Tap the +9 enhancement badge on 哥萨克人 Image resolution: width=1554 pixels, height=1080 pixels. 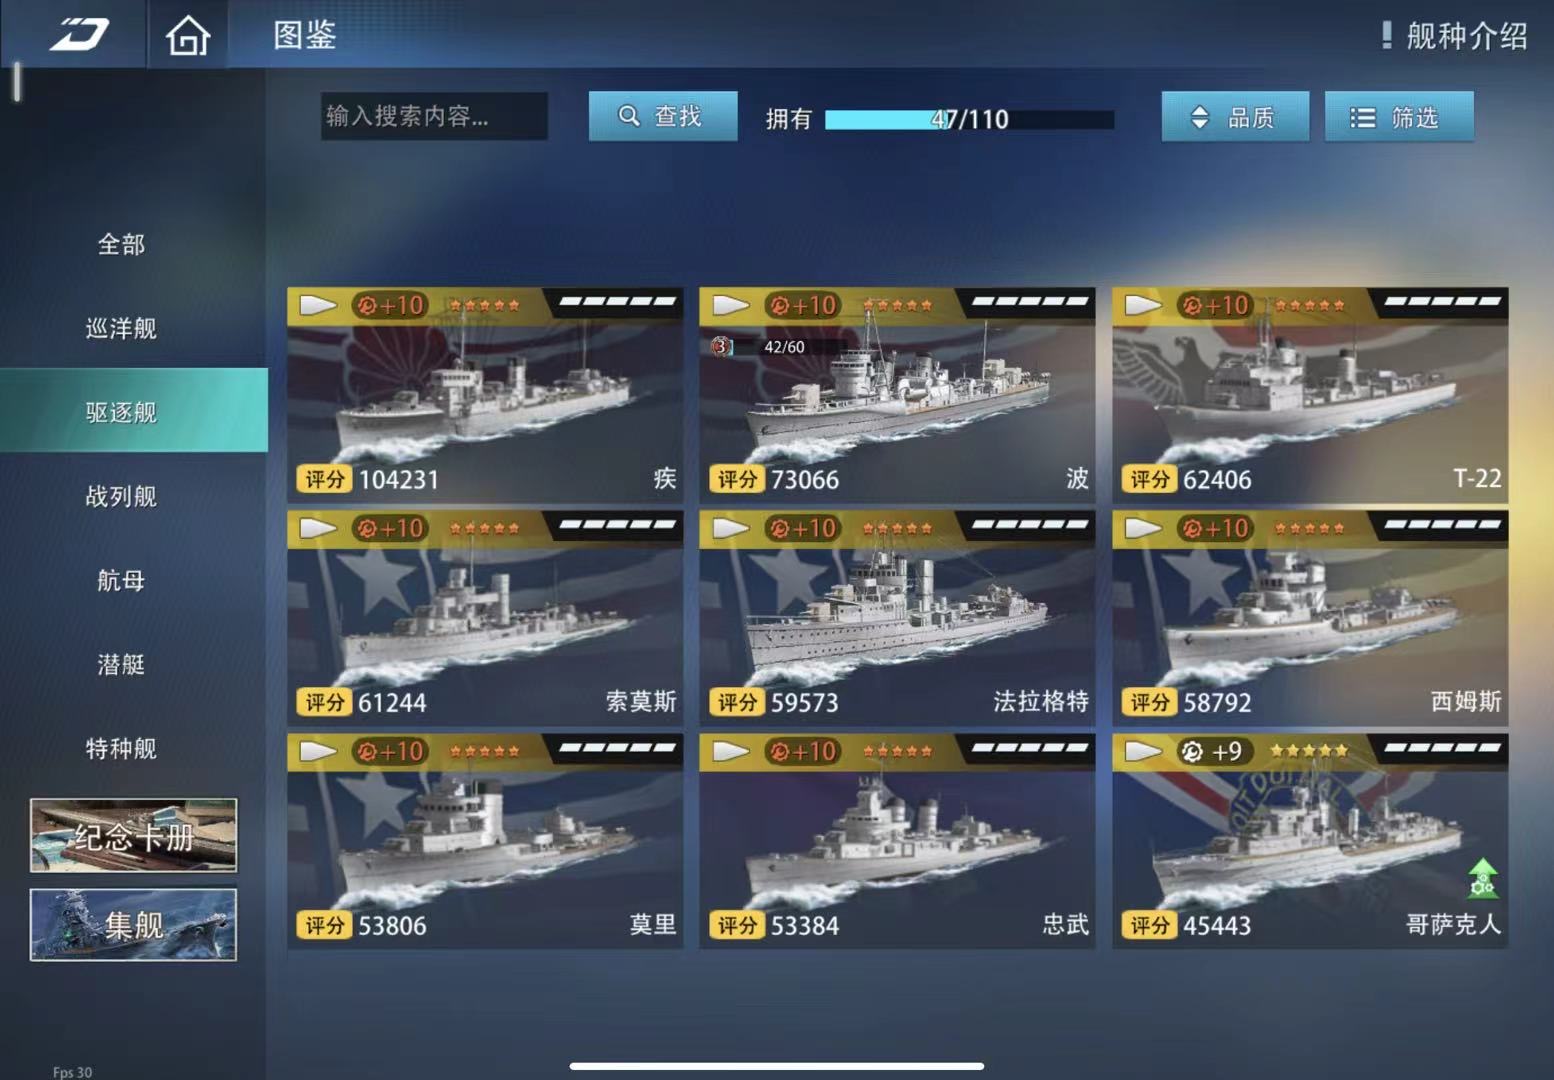(1211, 751)
